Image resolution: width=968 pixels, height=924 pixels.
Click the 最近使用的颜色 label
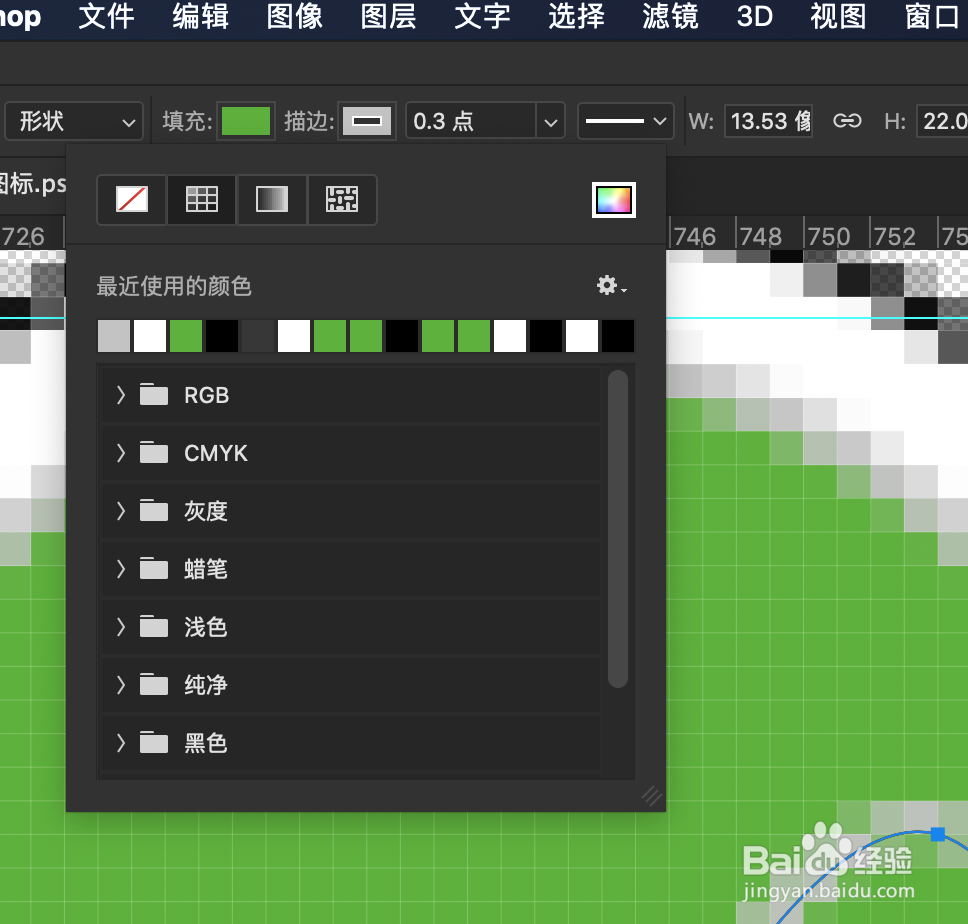[174, 286]
